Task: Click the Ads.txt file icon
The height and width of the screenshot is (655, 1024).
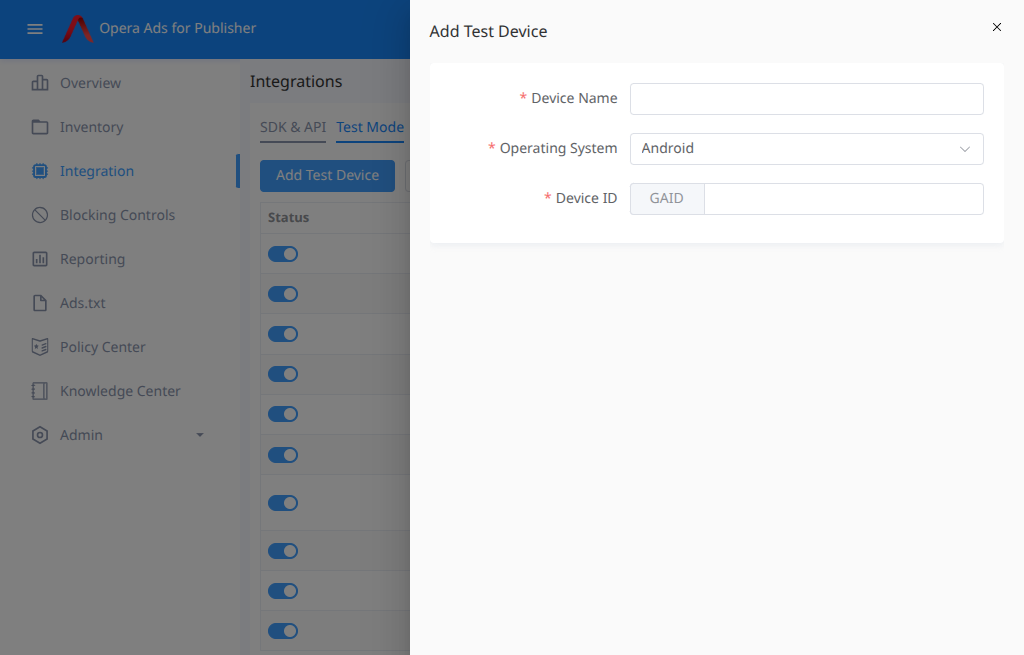Action: (40, 303)
